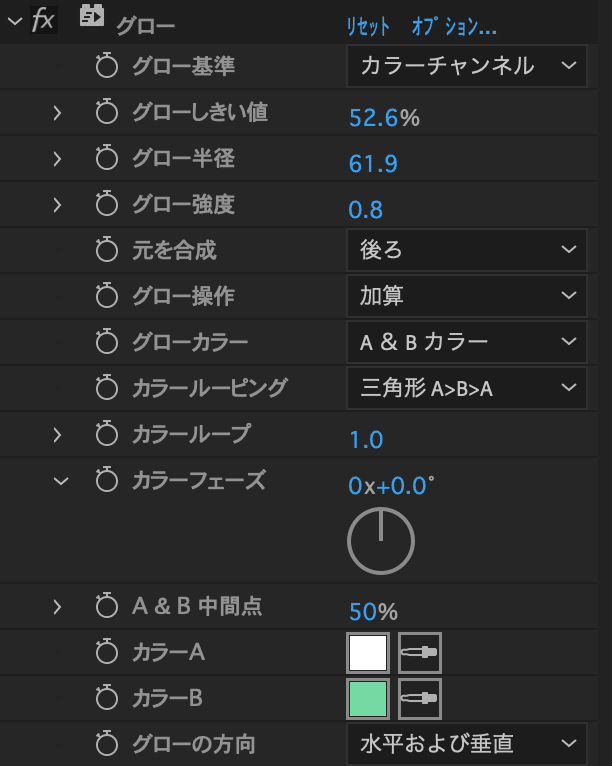This screenshot has height=766, width=612.
Task: Pick カラー B with the eyedropper
Action: [x=420, y=699]
